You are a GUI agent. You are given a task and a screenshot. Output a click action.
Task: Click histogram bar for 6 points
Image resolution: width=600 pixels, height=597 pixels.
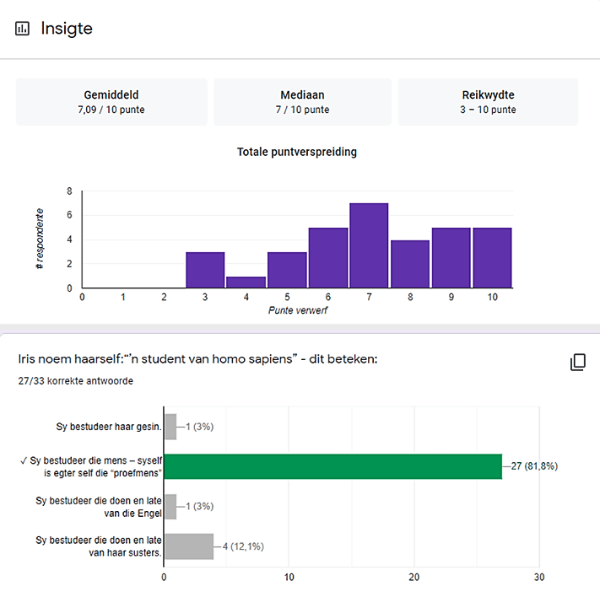coord(328,258)
